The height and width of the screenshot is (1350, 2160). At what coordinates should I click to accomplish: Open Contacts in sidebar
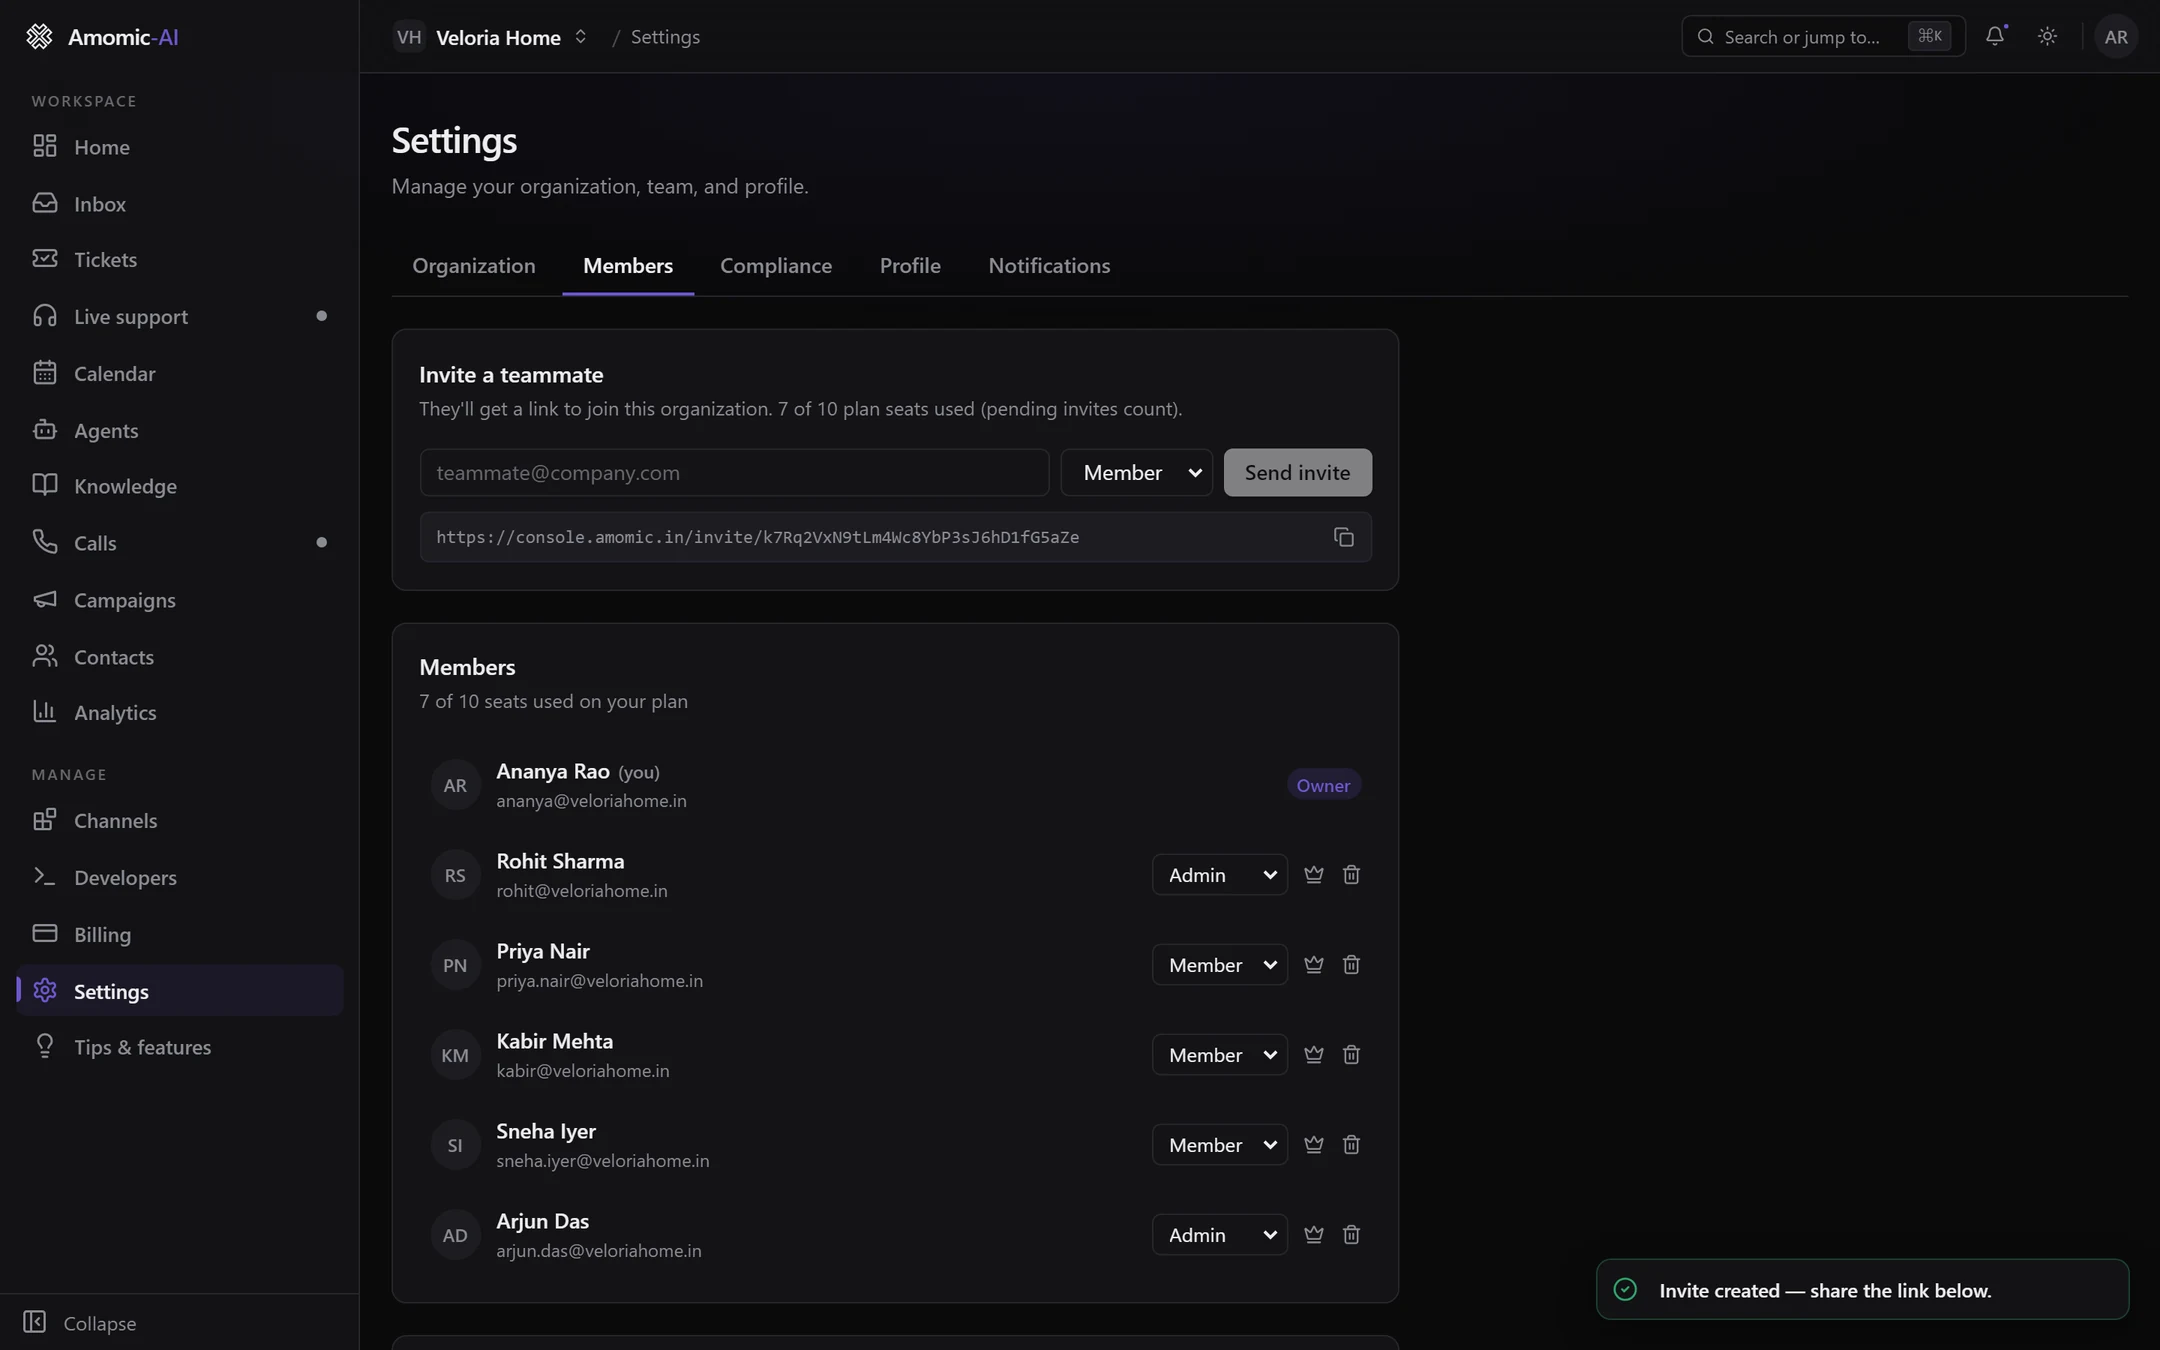[180, 657]
